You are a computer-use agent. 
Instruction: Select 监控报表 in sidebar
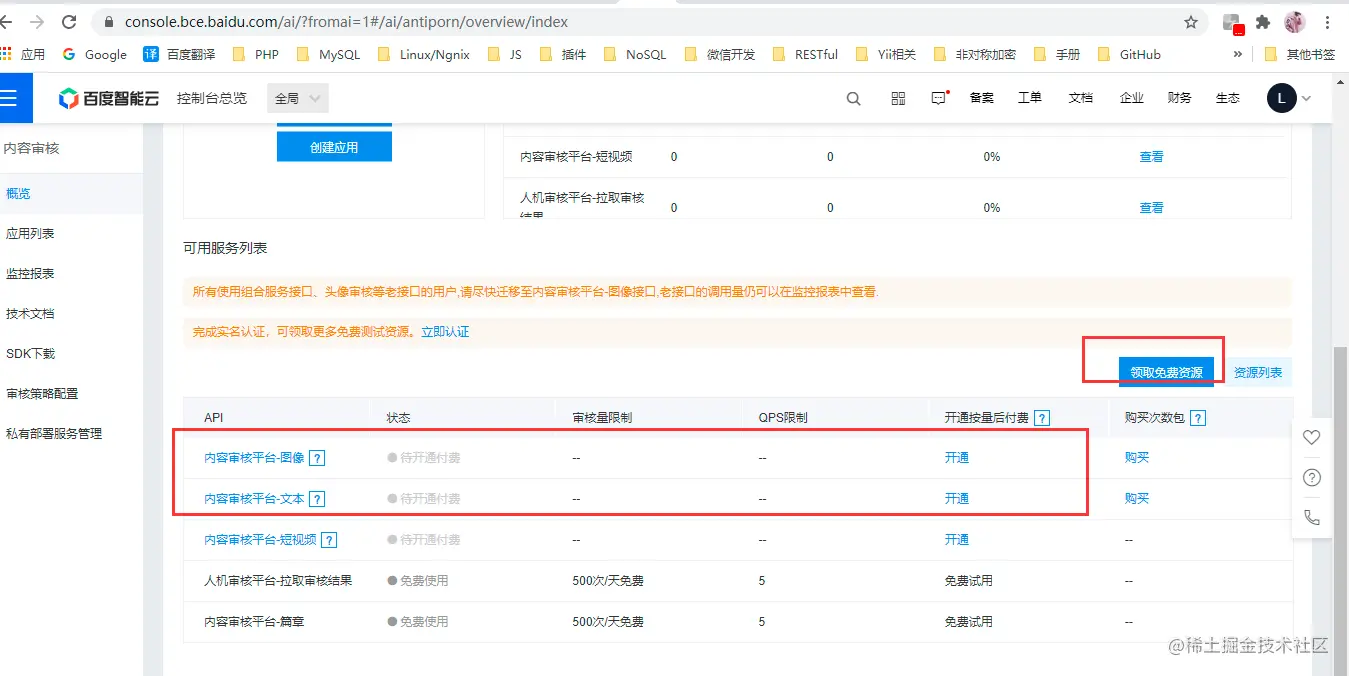[x=30, y=273]
